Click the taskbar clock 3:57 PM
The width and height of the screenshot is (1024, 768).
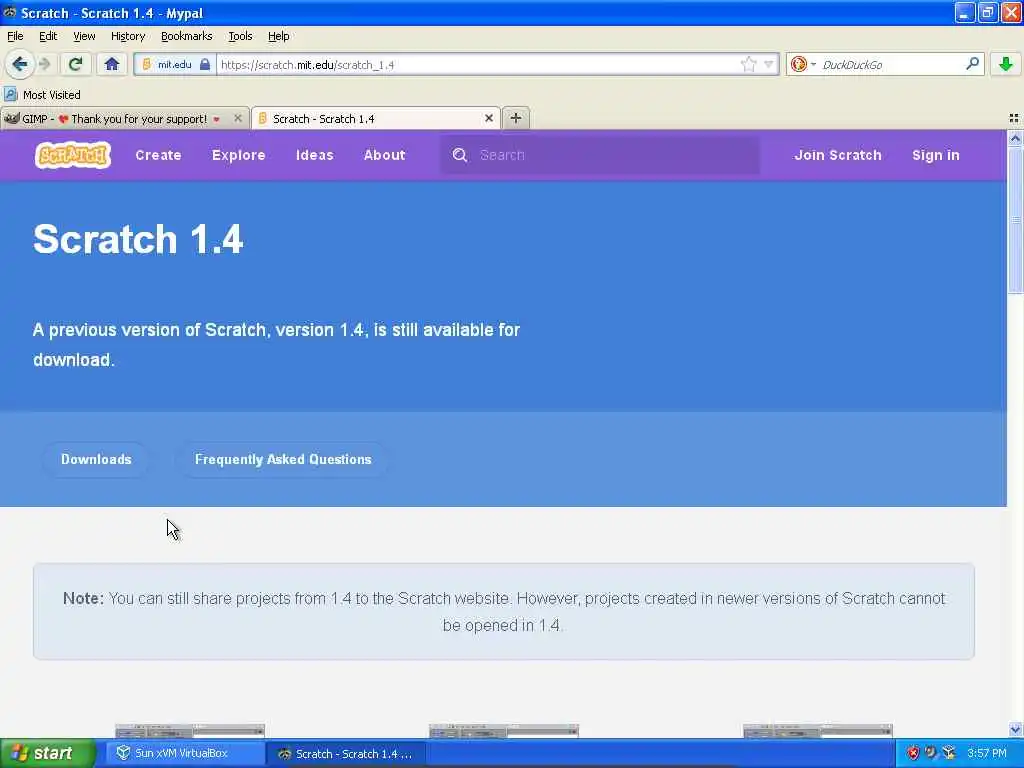pos(986,753)
